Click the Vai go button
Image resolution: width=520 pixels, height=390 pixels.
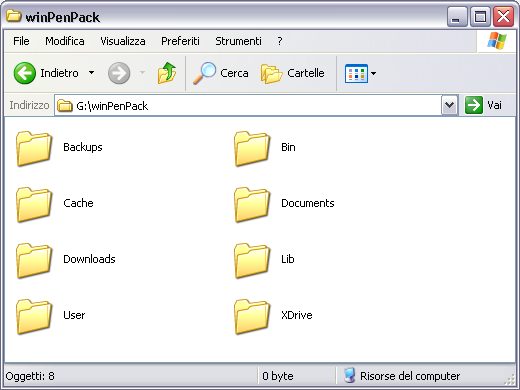[483, 105]
